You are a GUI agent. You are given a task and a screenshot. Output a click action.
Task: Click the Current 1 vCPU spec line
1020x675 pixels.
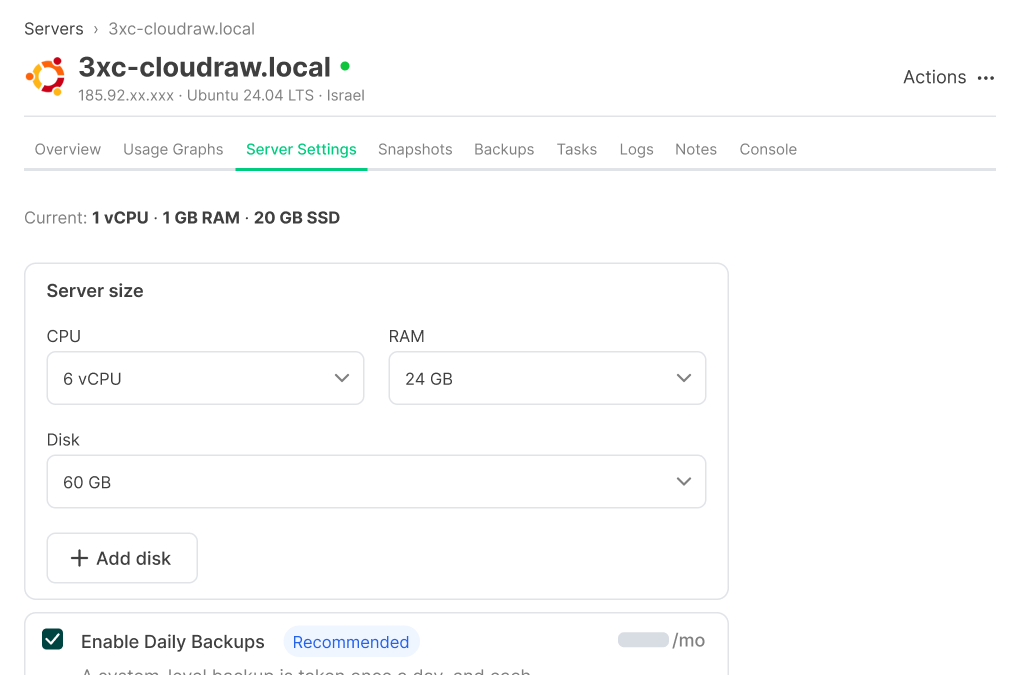(x=182, y=218)
